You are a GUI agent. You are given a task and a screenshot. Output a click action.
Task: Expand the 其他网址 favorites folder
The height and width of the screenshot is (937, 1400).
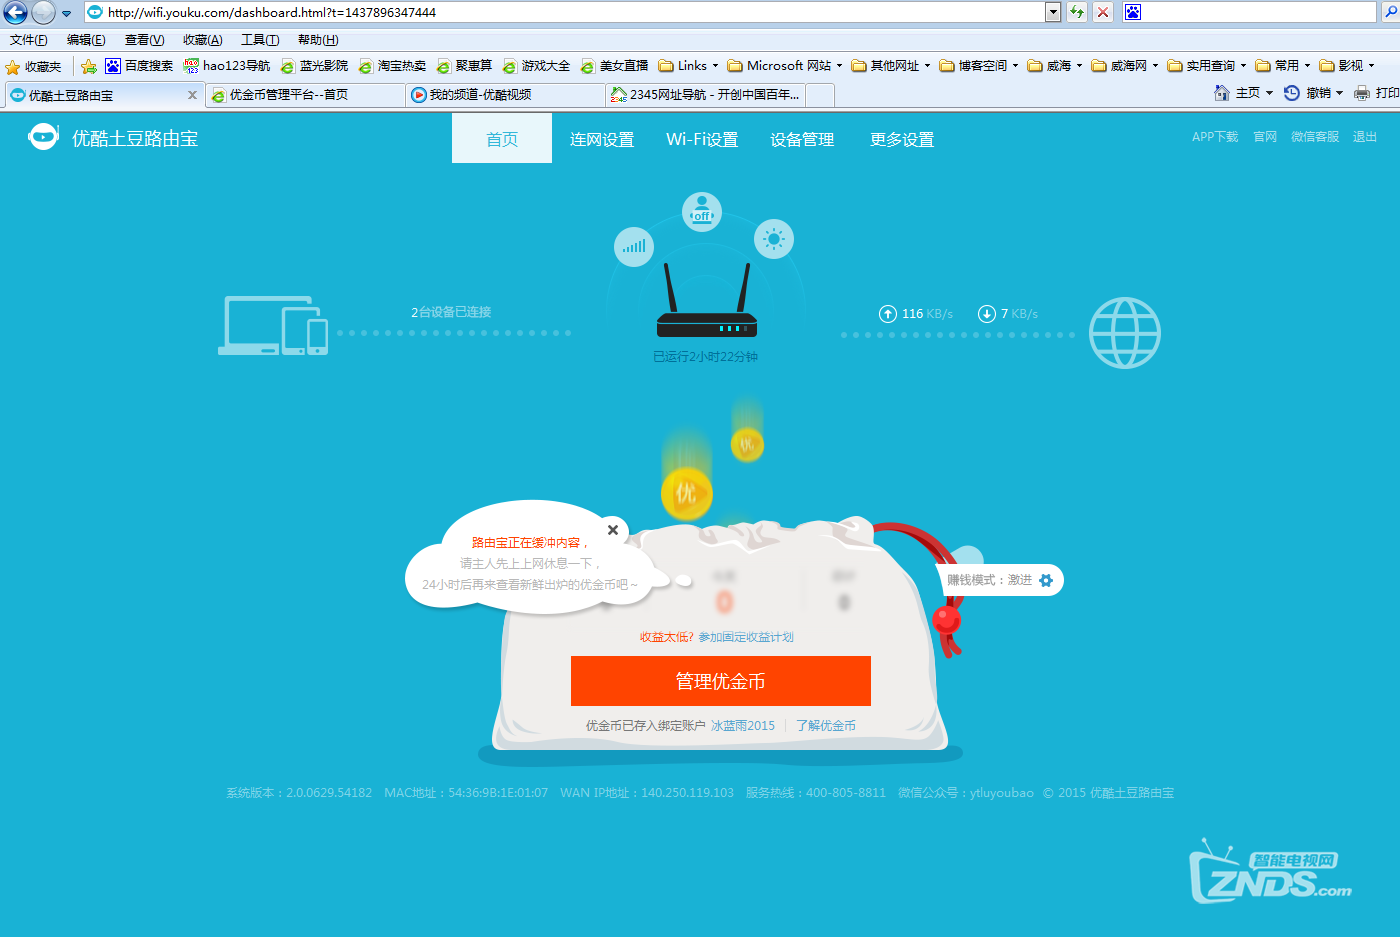coord(891,66)
